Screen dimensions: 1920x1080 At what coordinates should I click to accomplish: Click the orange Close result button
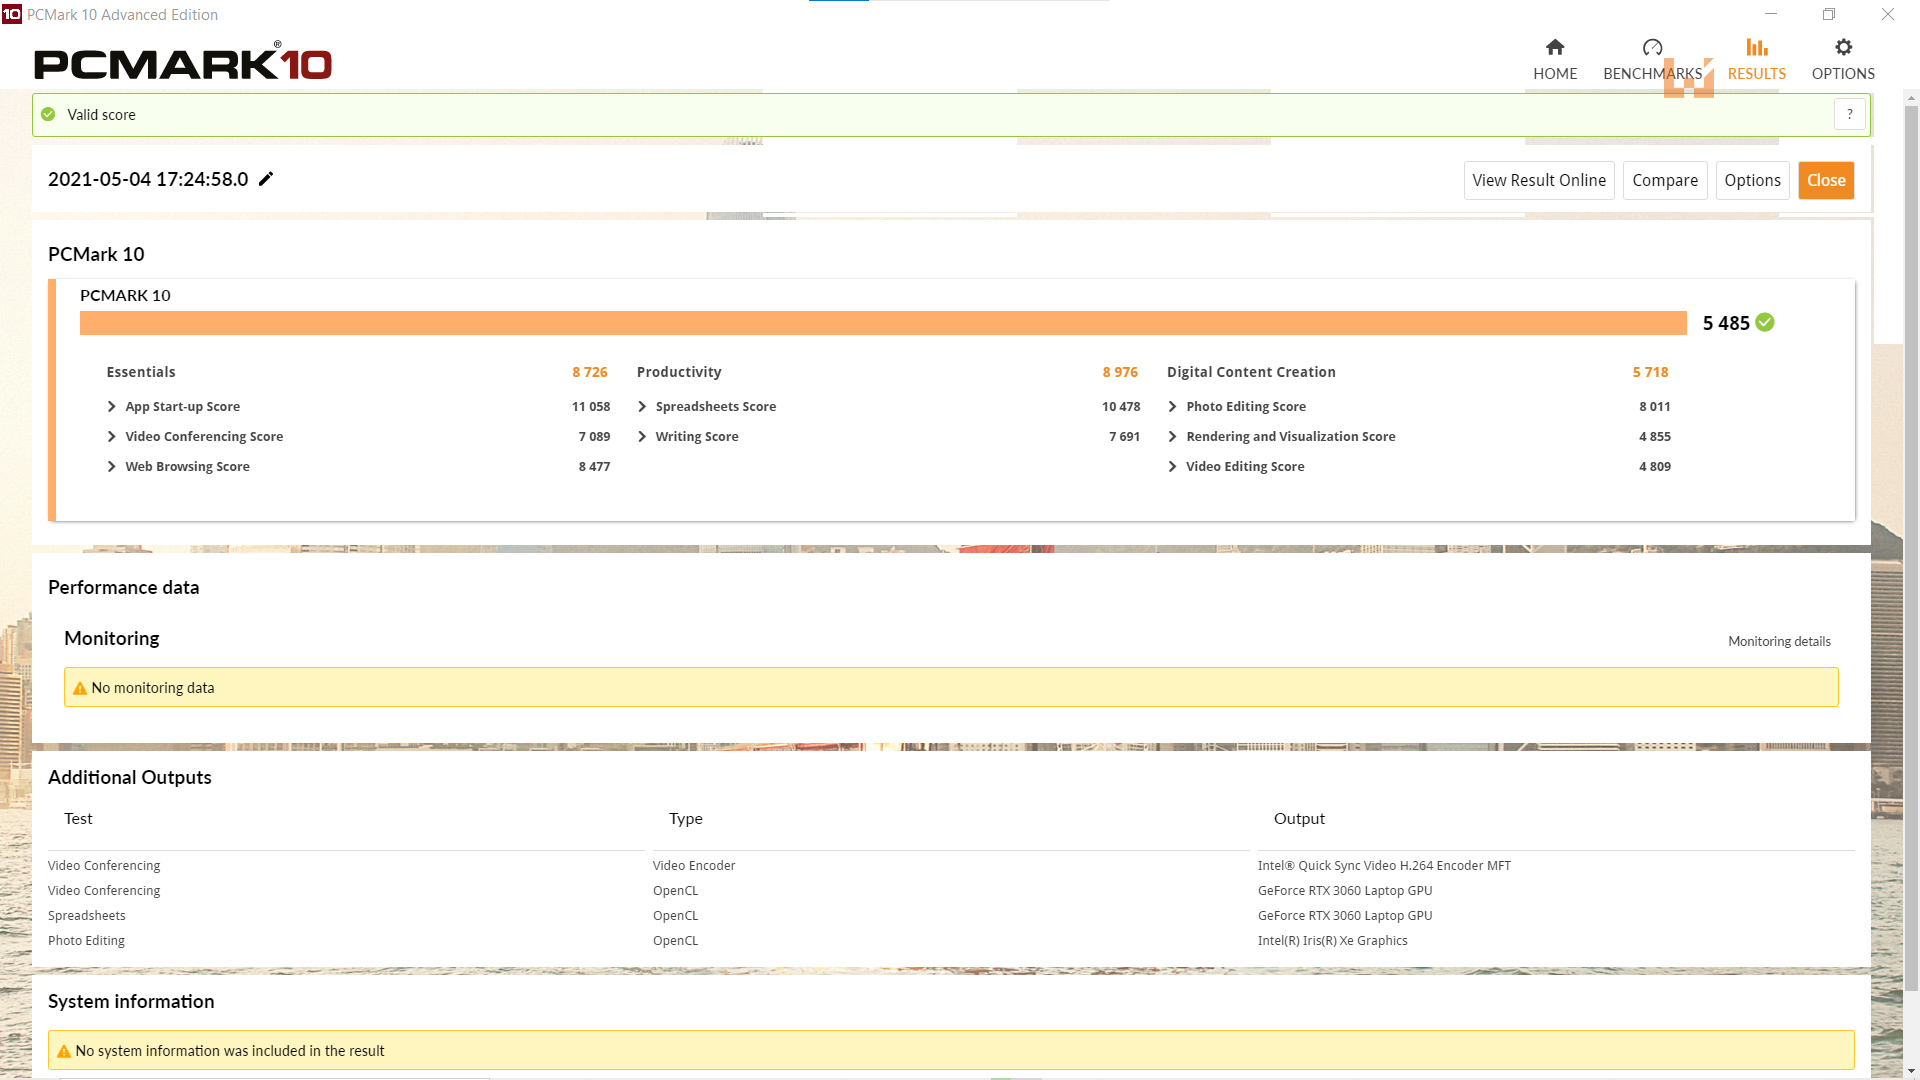pyautogui.click(x=1825, y=180)
